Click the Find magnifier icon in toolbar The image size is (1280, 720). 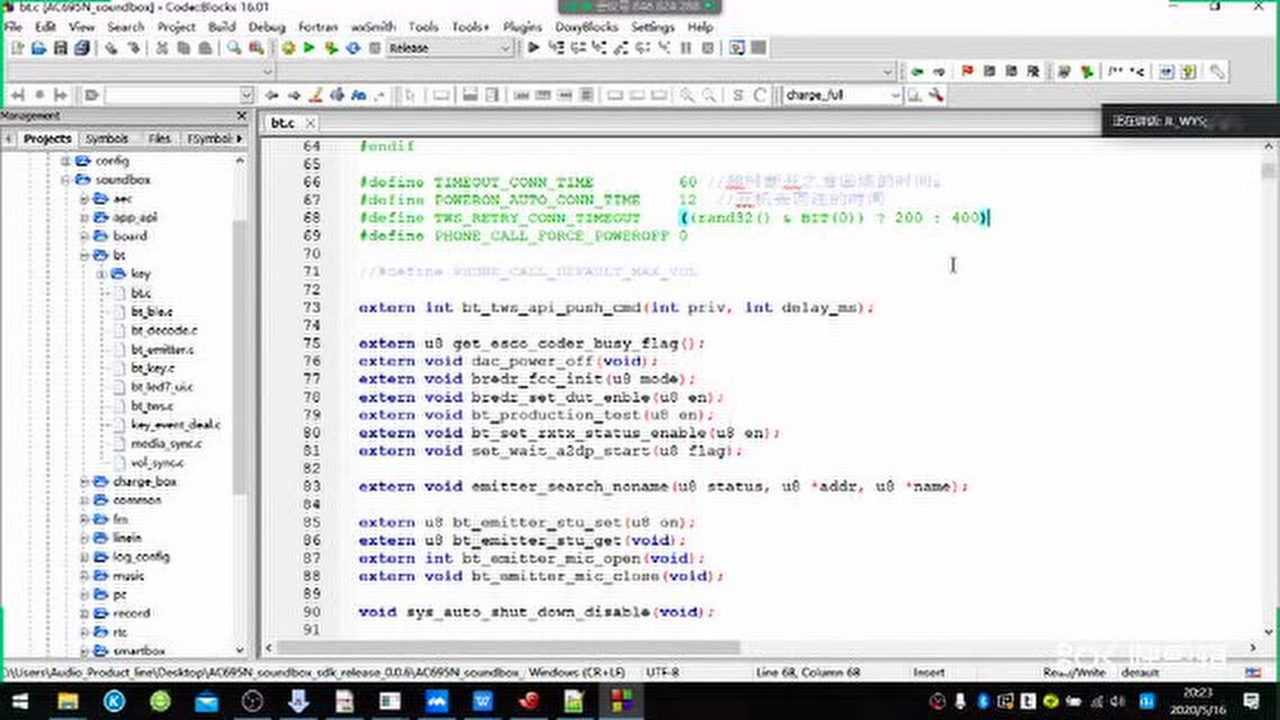pos(233,48)
